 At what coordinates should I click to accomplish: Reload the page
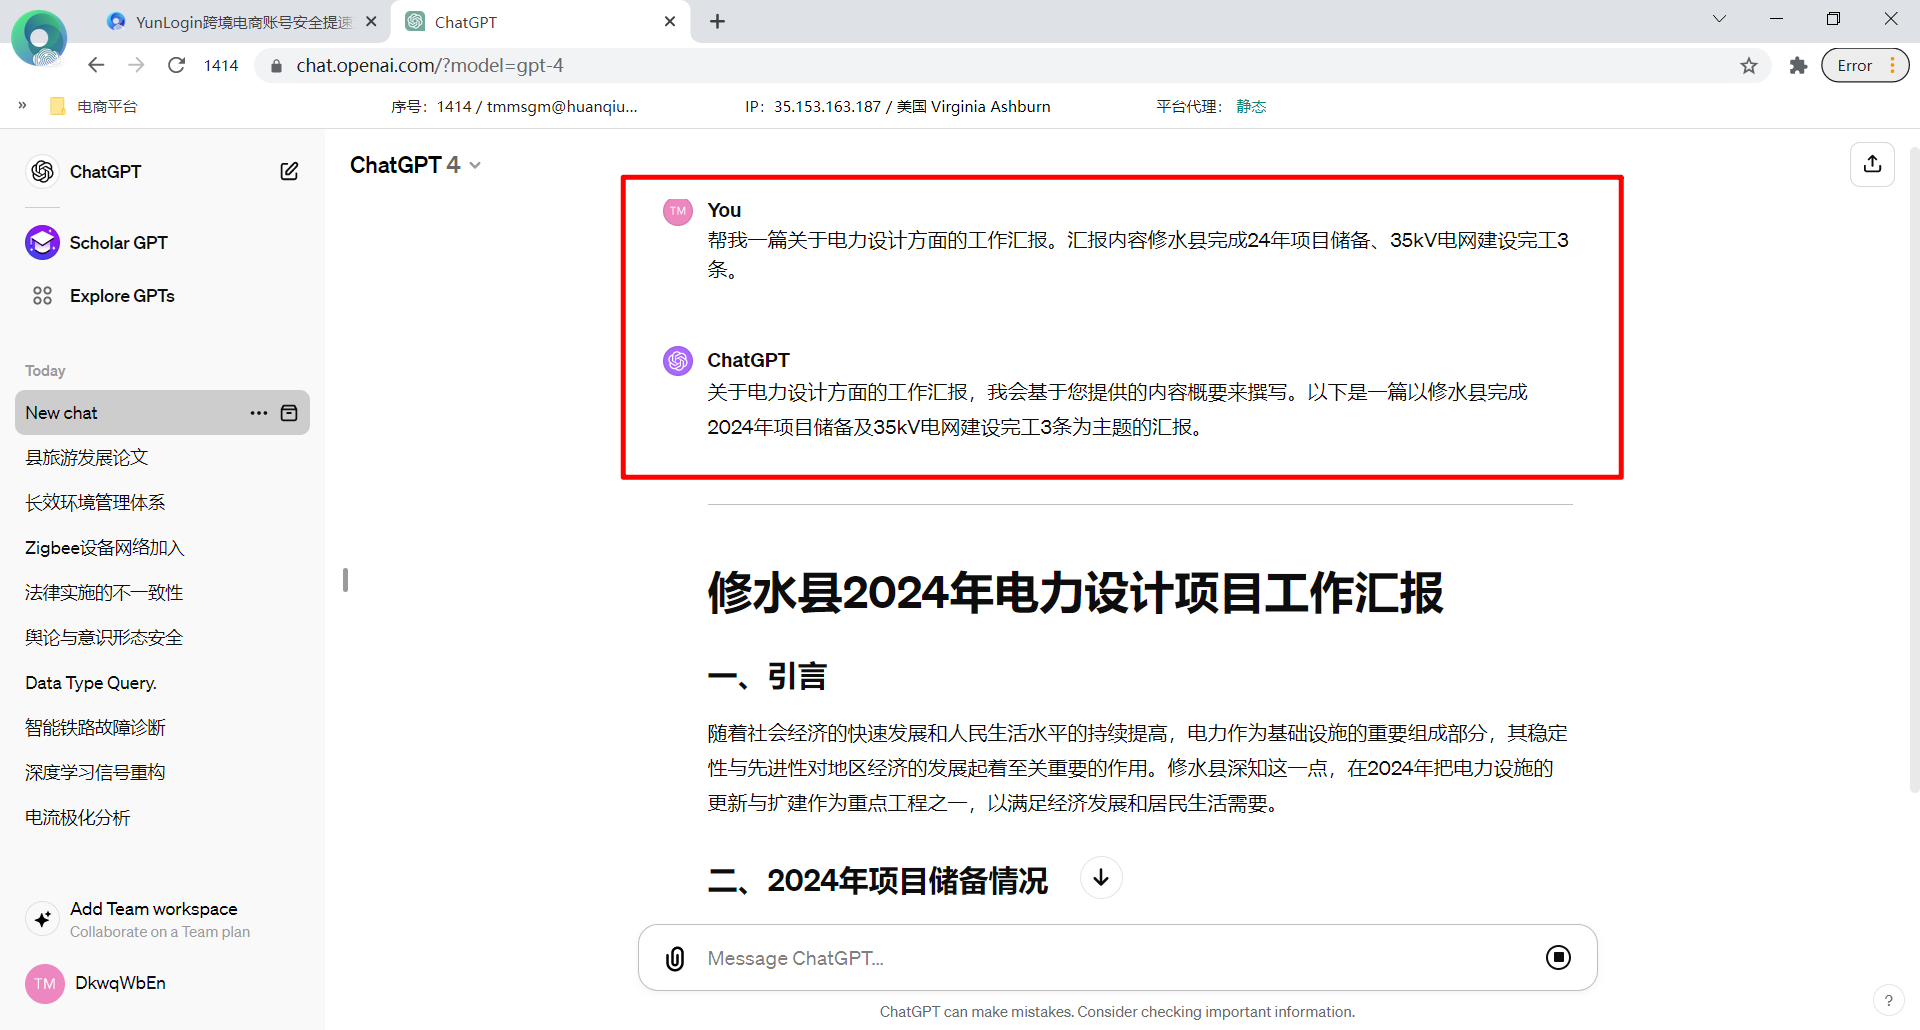coord(176,65)
